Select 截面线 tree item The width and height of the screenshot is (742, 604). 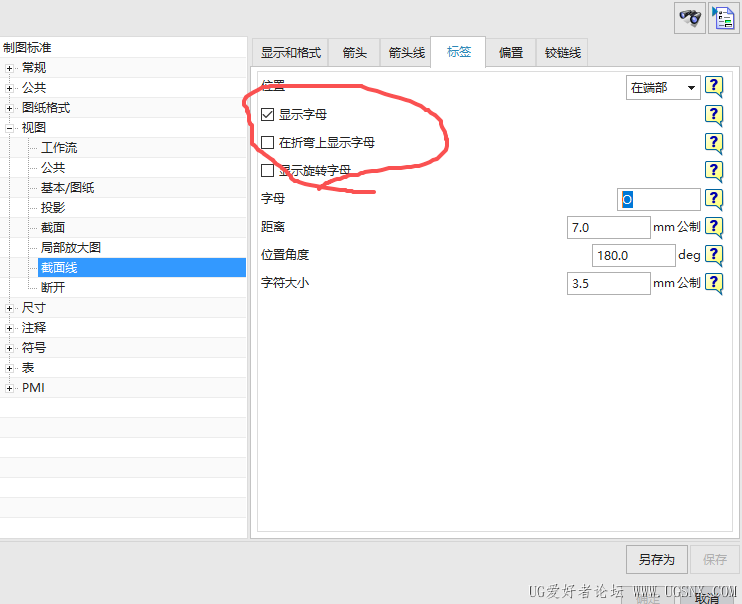click(x=142, y=267)
